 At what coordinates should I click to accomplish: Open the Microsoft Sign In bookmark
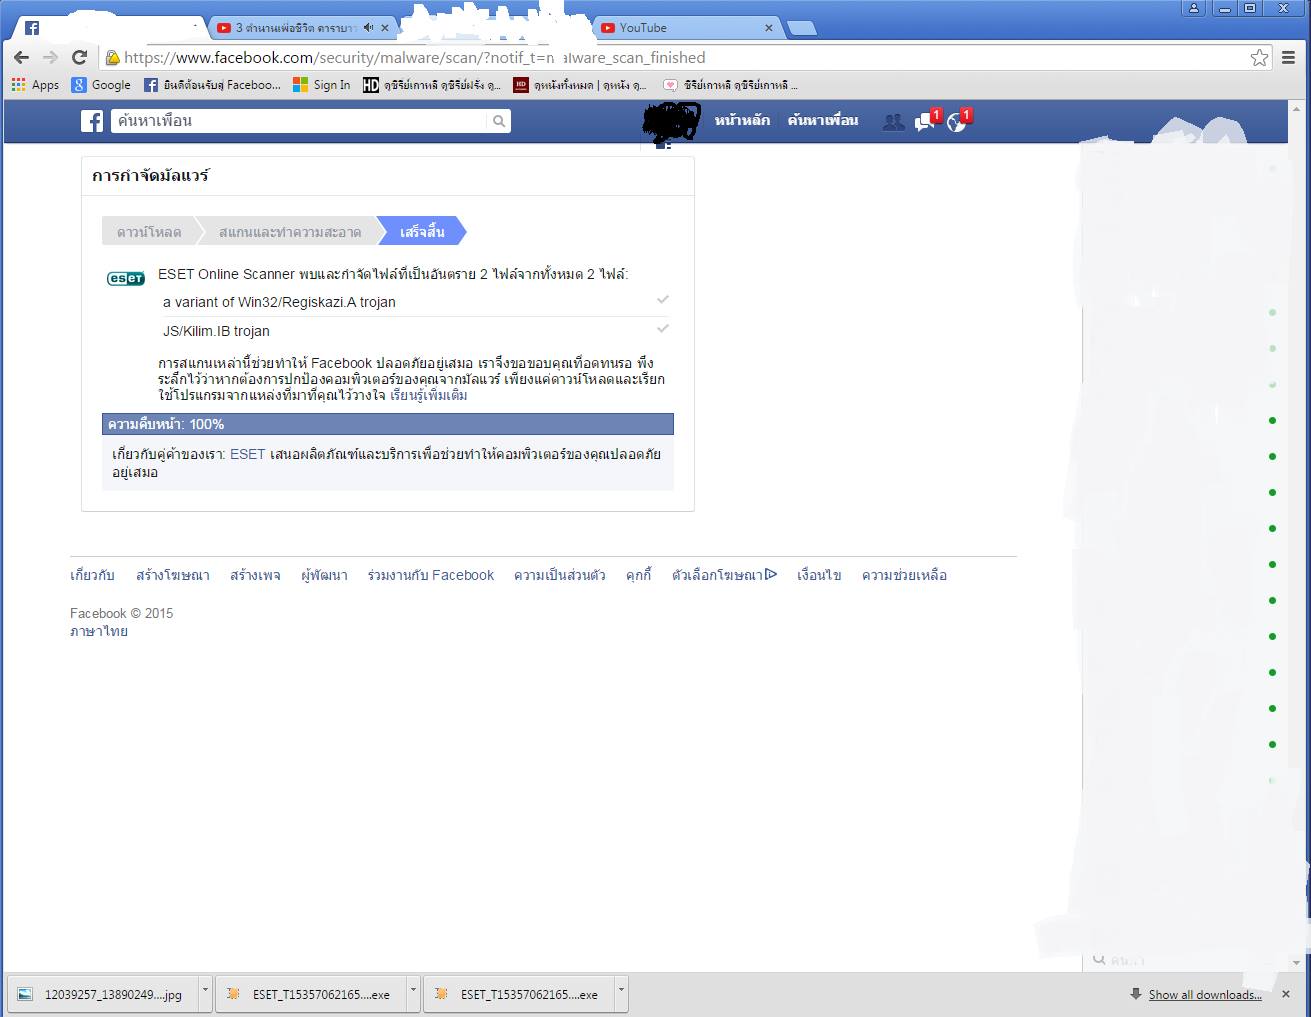[321, 85]
